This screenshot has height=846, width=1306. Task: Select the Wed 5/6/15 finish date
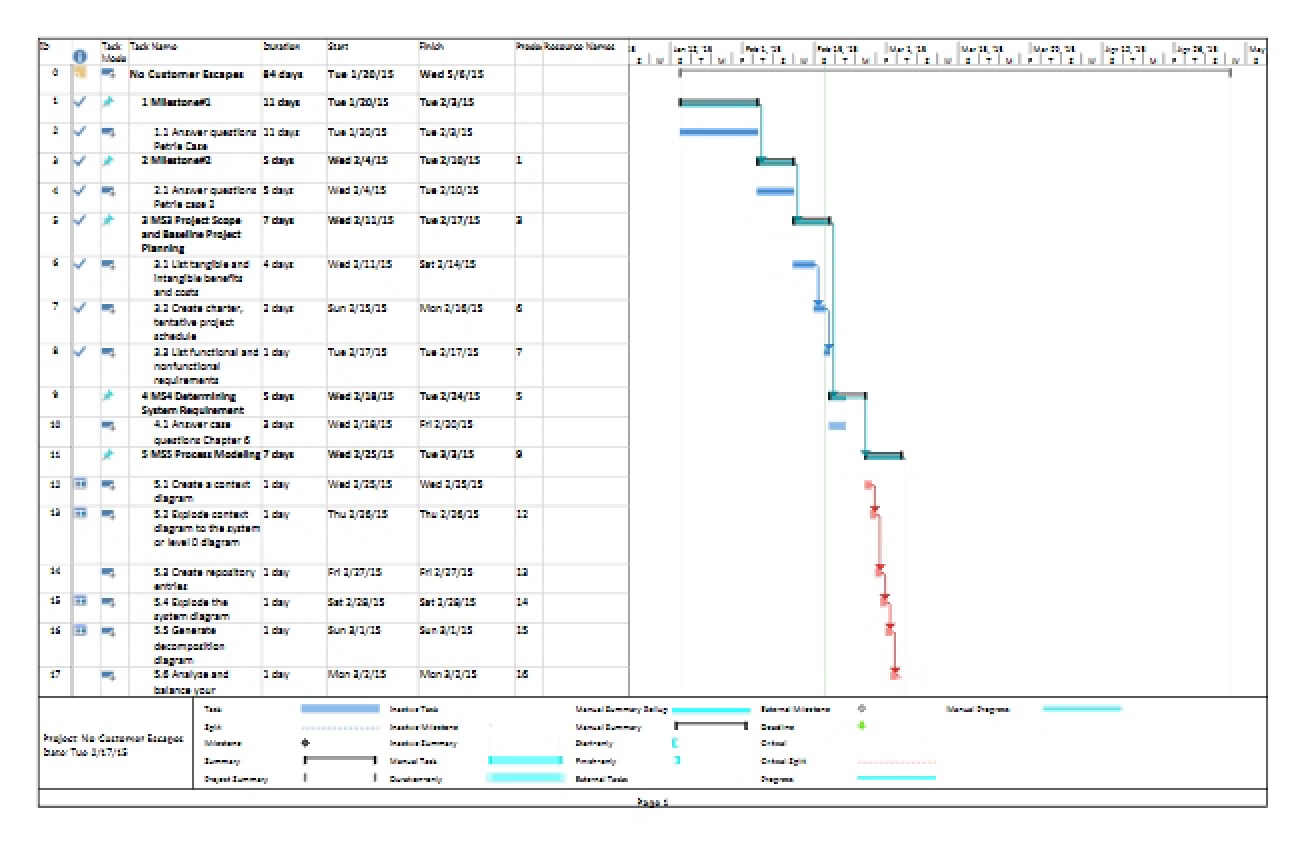452,74
